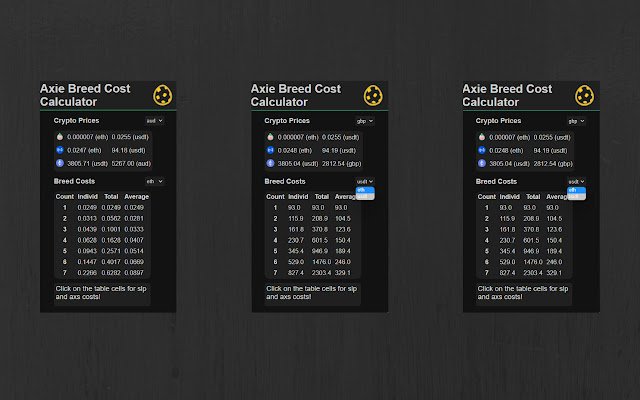Click 5267.00 (aud) price in left panel
The image size is (640, 400).
[131, 163]
